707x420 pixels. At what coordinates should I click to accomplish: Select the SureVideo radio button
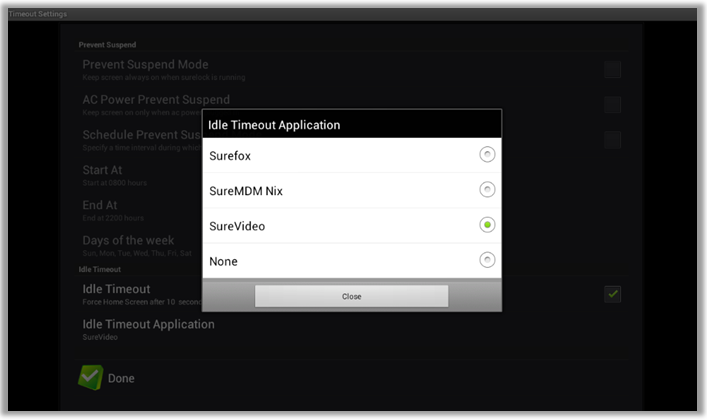[487, 225]
